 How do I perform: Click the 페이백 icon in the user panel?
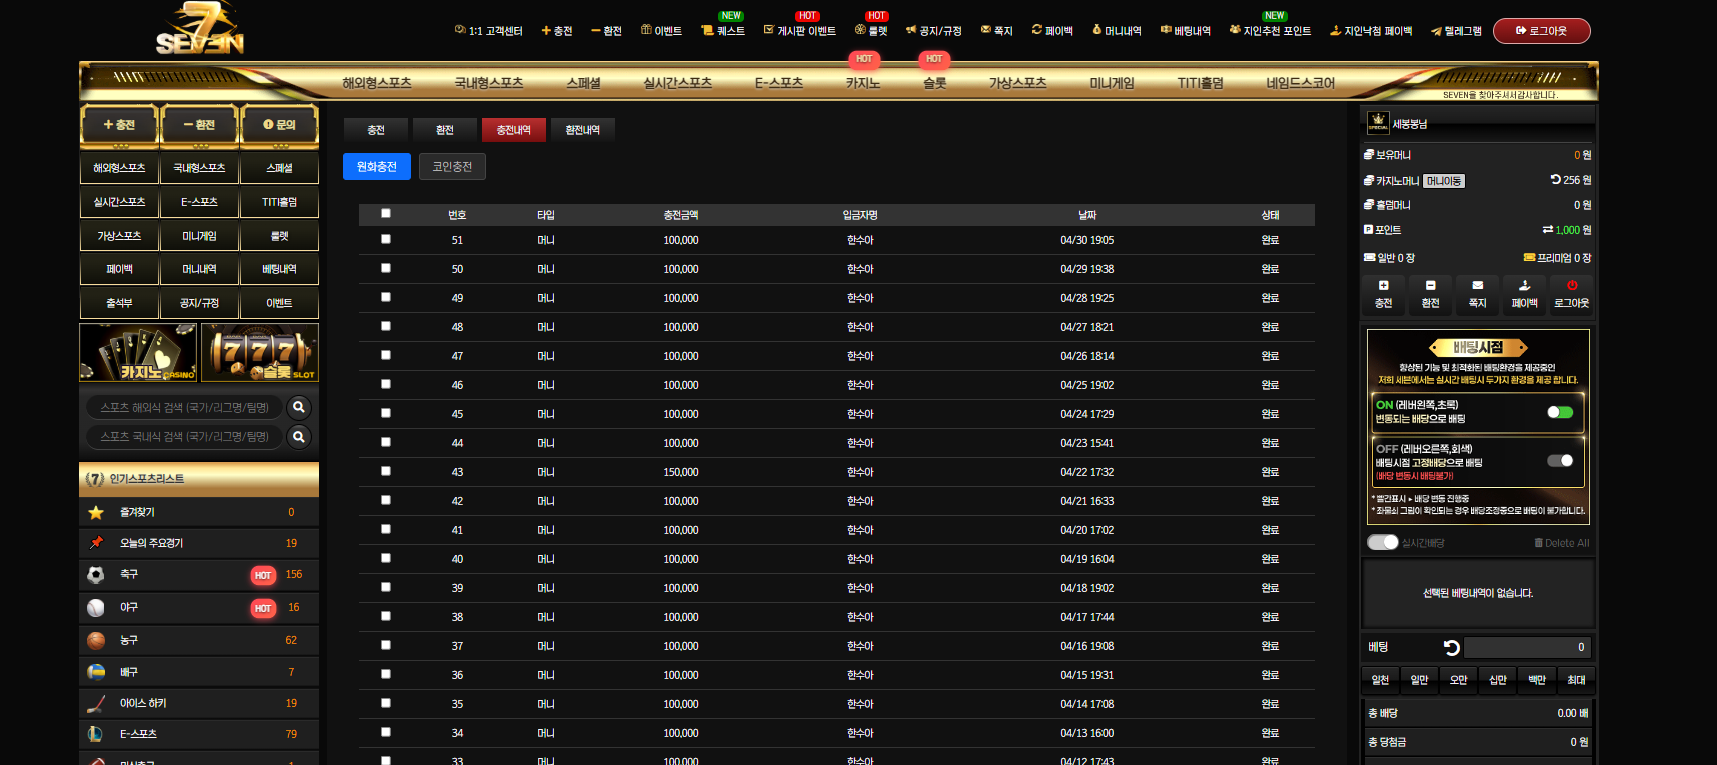click(x=1524, y=286)
